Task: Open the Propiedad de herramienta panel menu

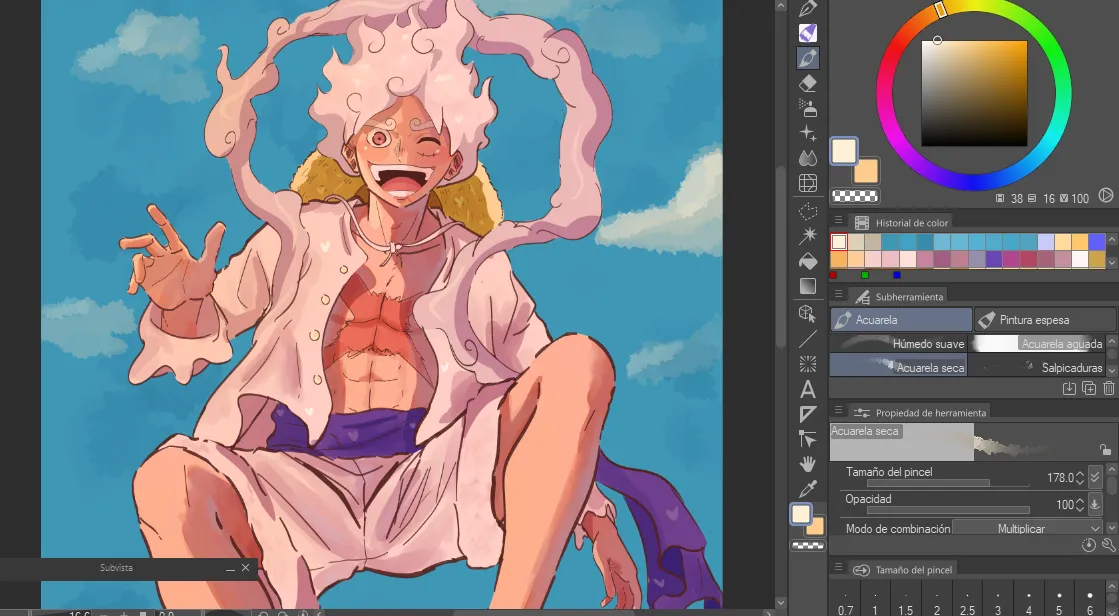Action: (x=839, y=411)
